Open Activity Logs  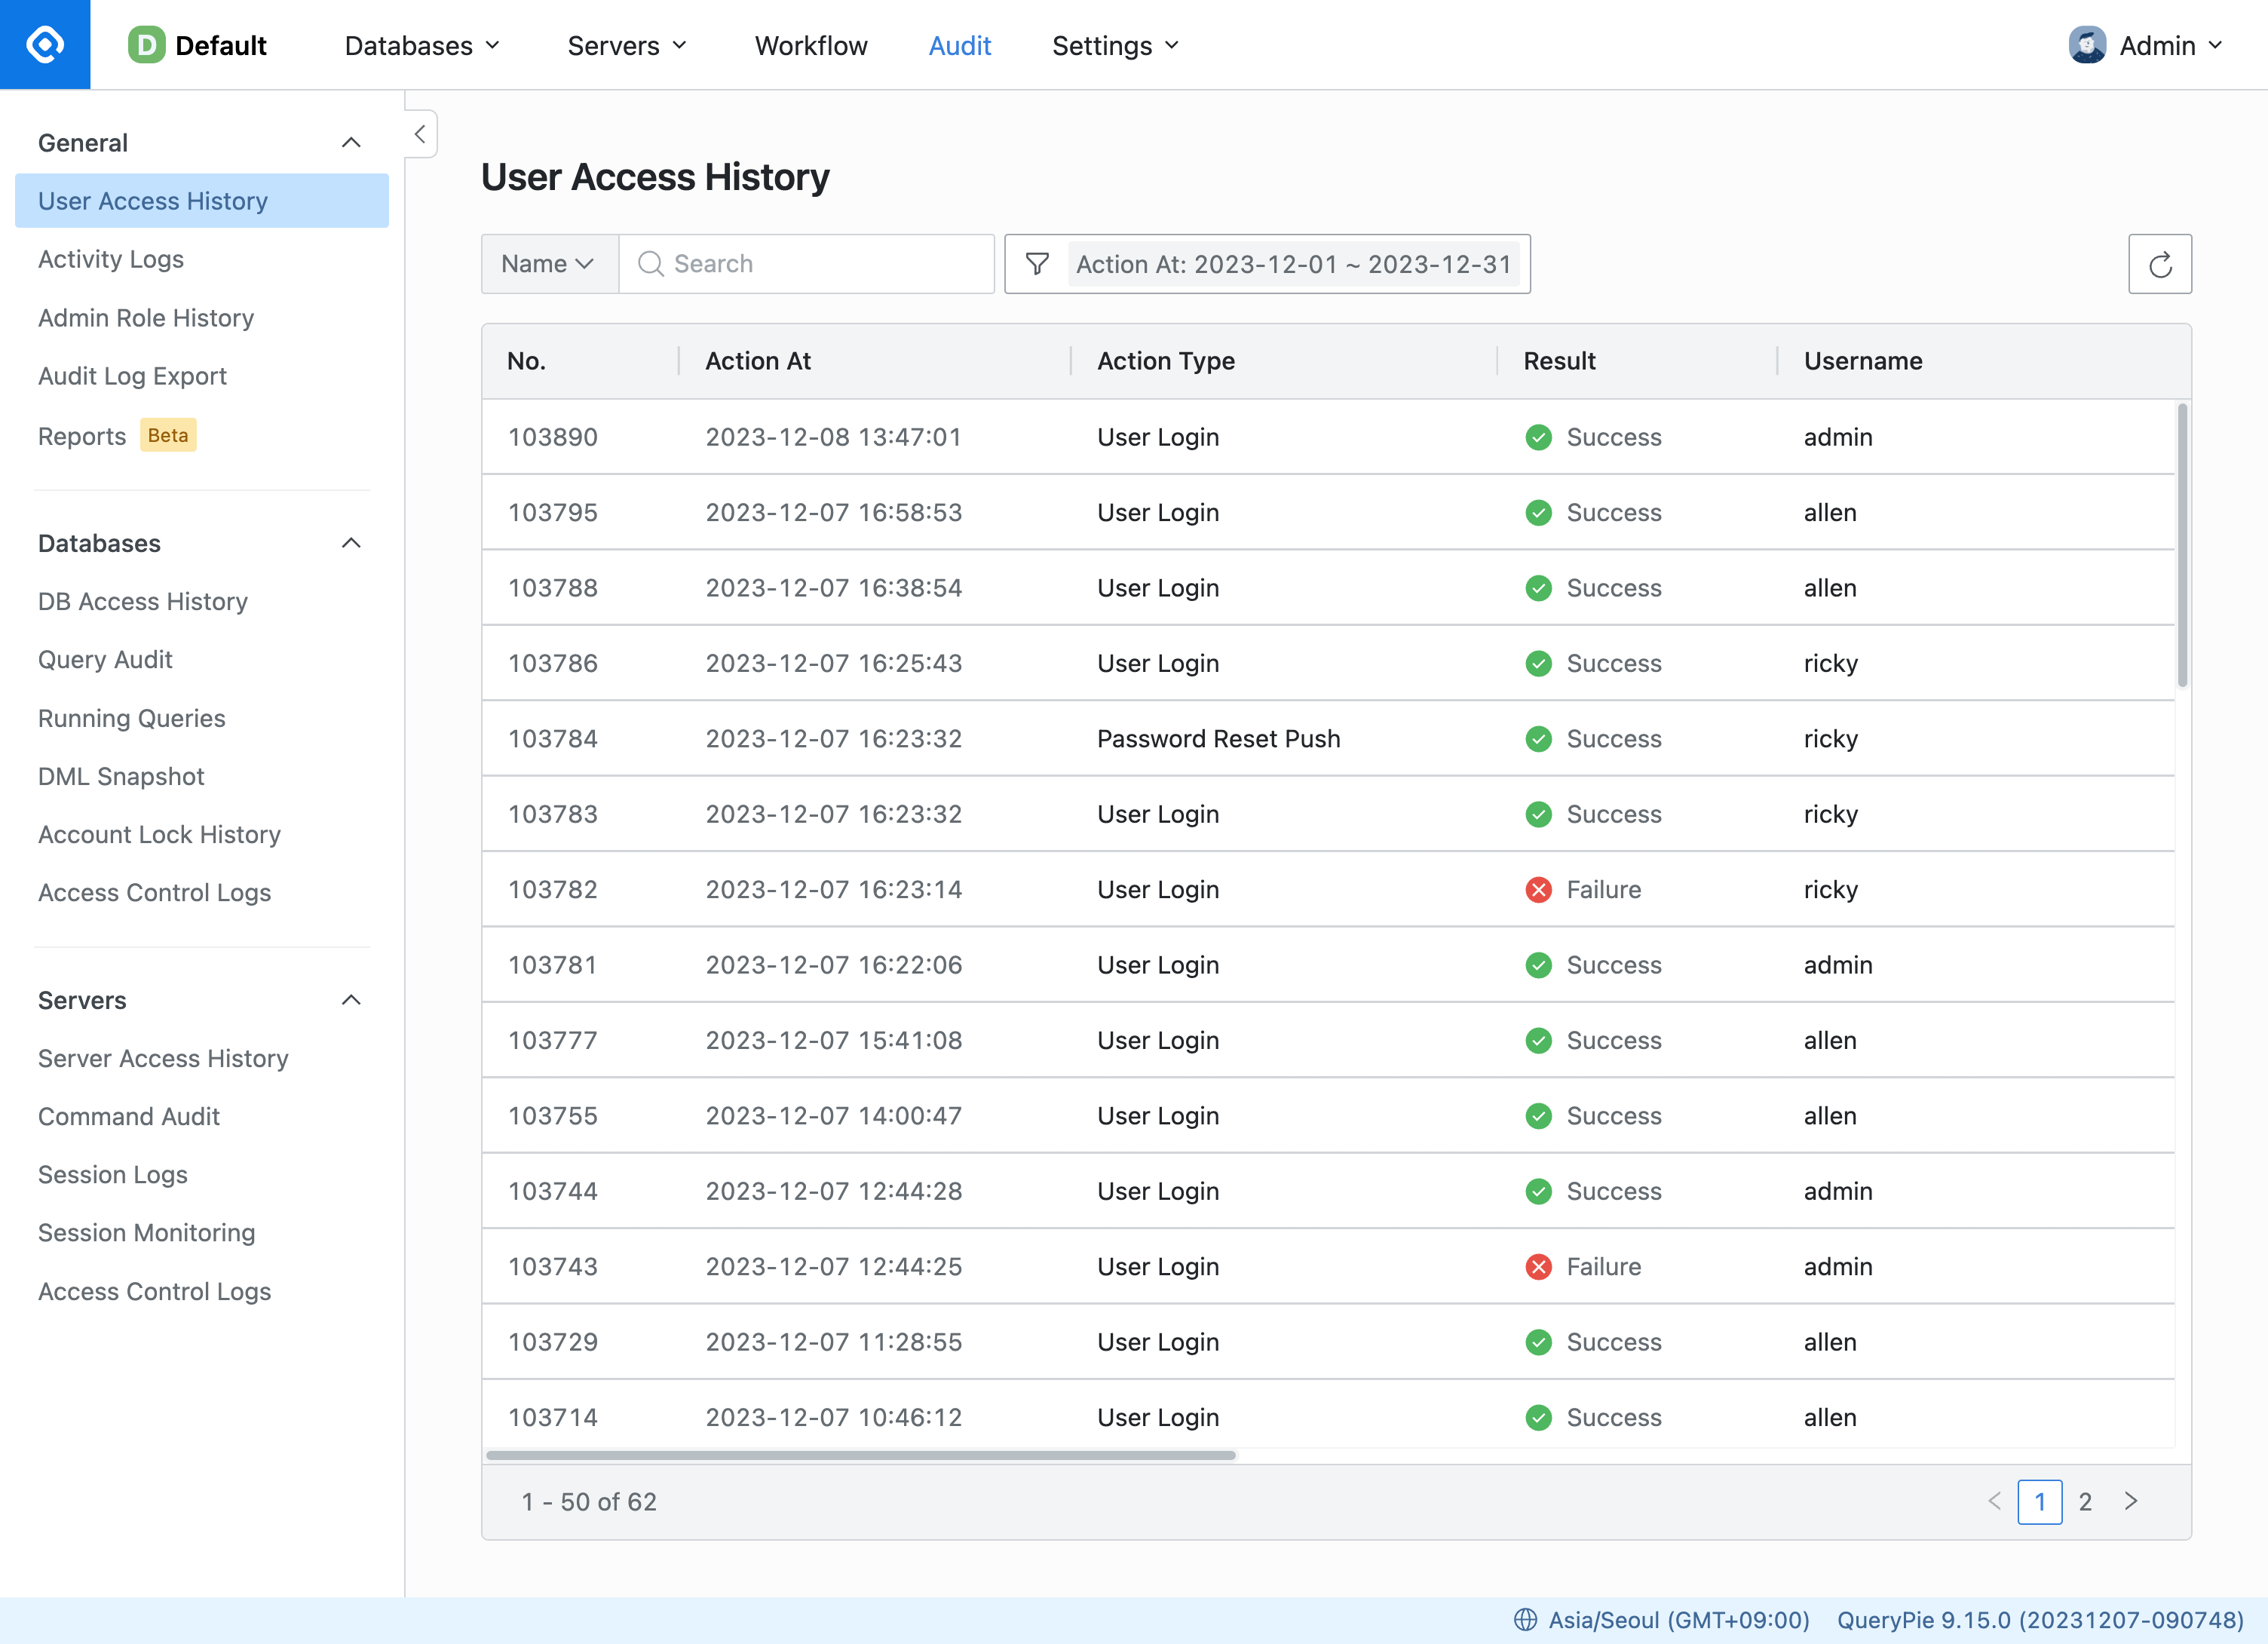(111, 259)
